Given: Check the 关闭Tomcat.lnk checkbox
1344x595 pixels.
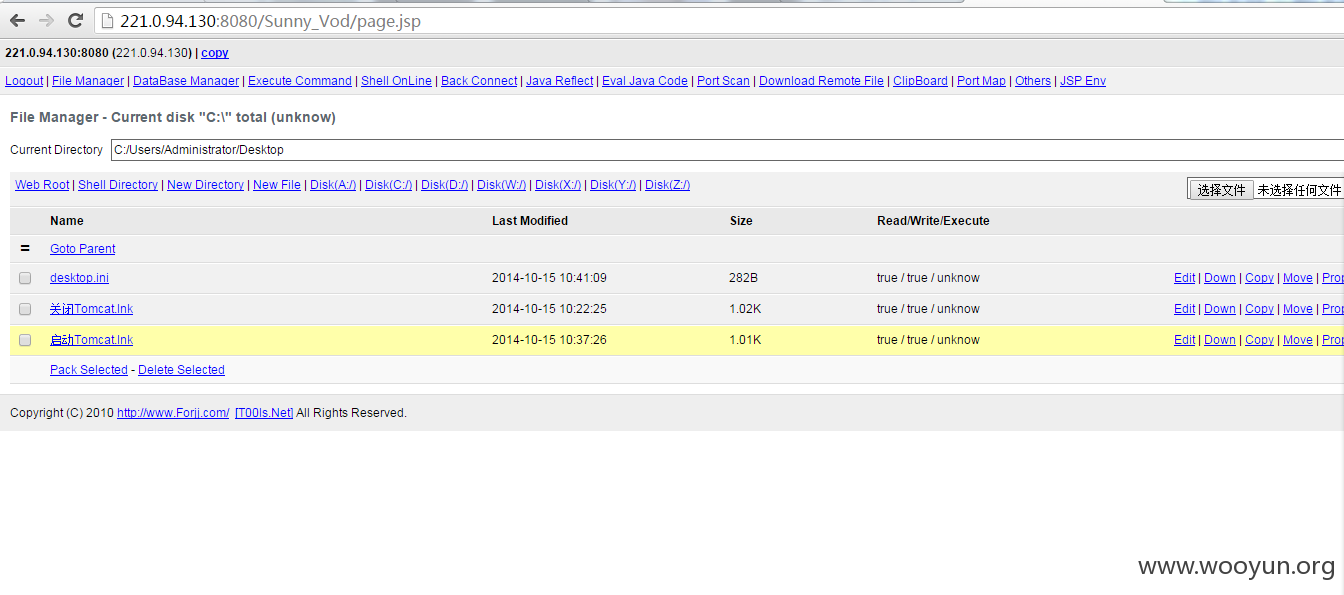Looking at the screenshot, I should point(25,309).
